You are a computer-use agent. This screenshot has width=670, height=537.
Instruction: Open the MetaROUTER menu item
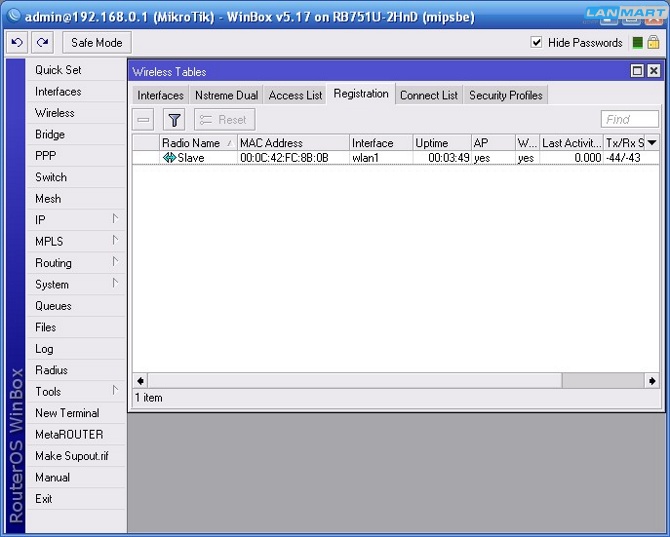[76, 434]
